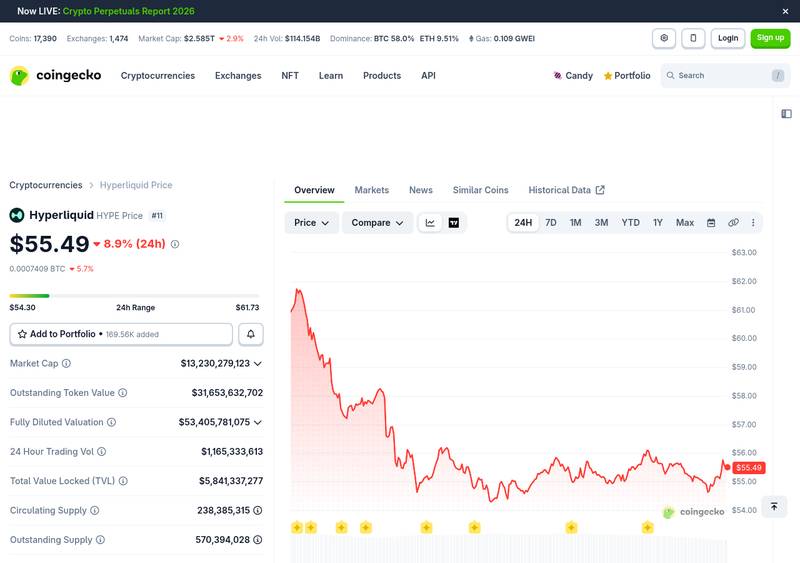Click Outstanding Token Value info icon
The image size is (800, 563).
point(122,393)
